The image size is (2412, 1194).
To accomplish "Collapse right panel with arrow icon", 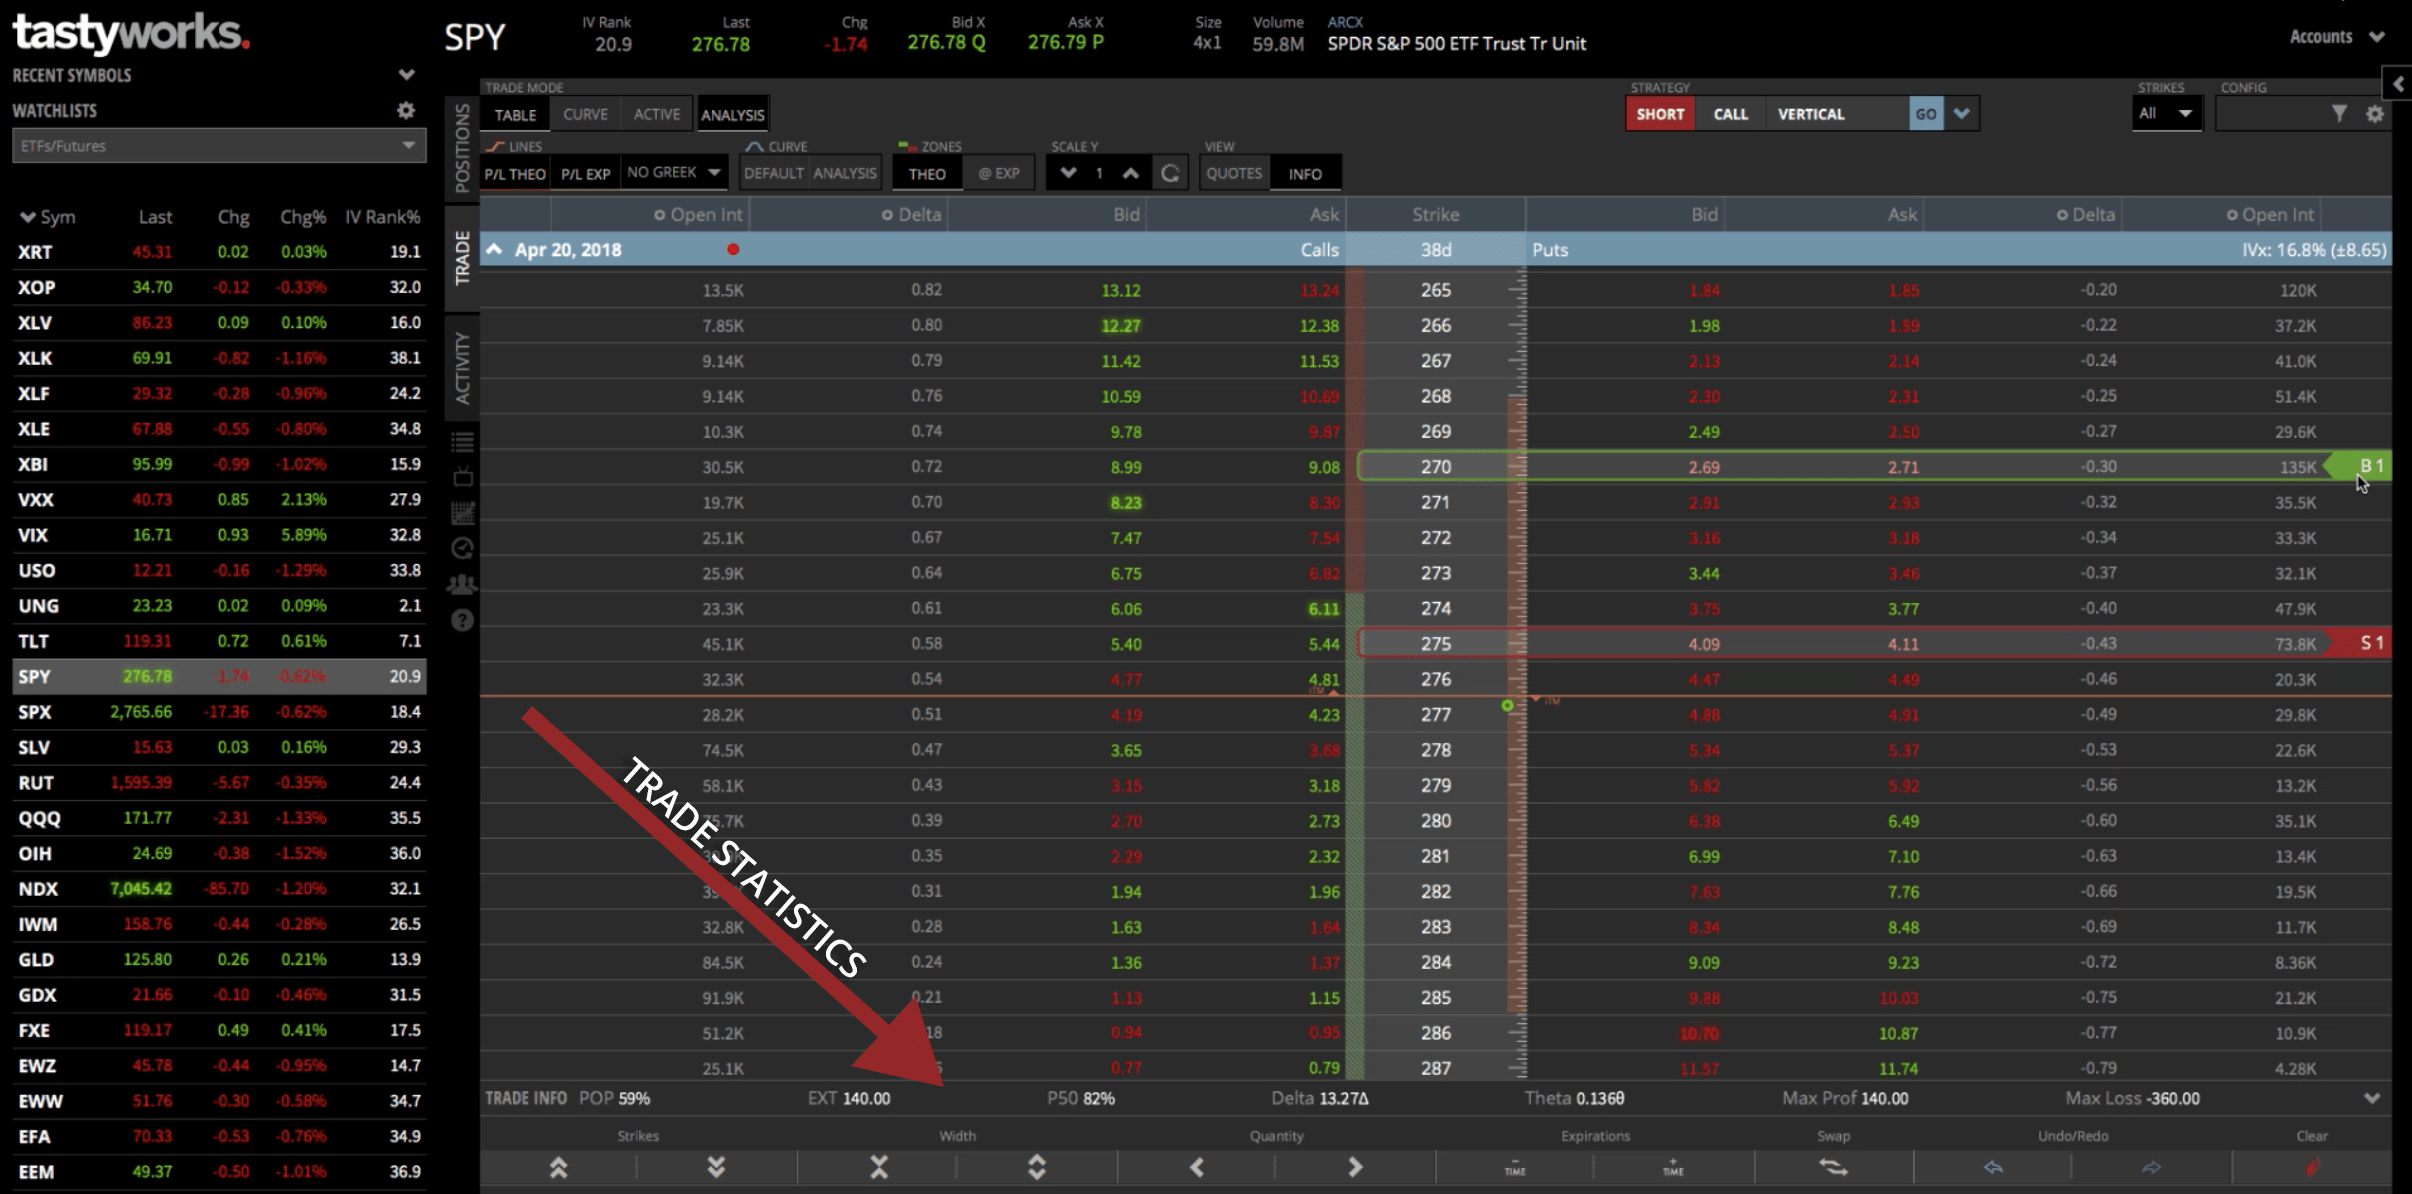I will [x=2398, y=84].
